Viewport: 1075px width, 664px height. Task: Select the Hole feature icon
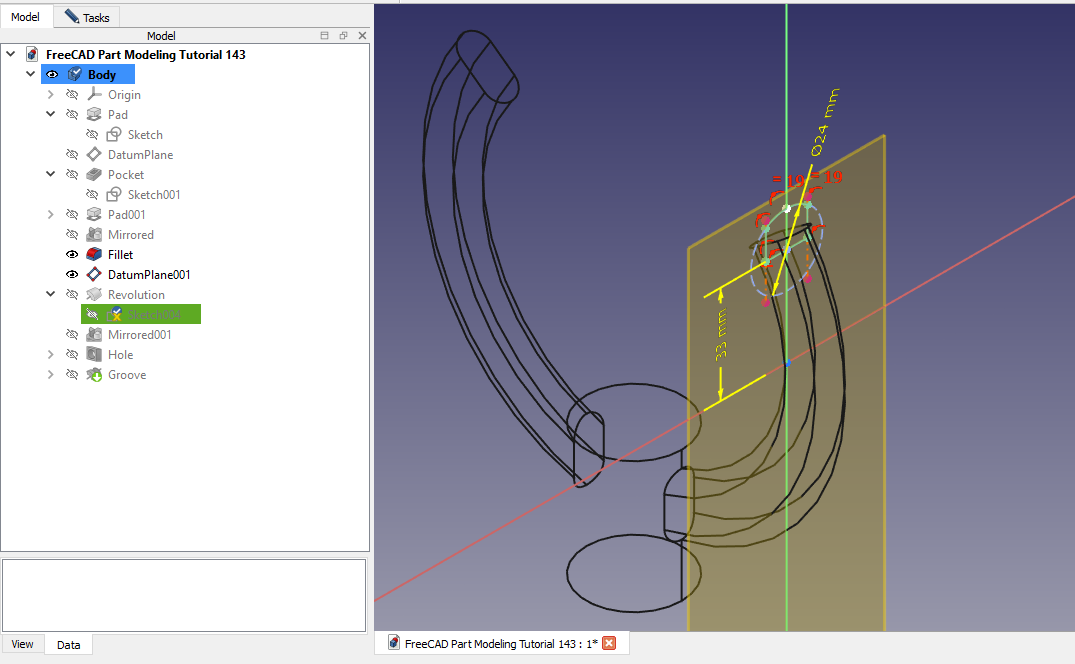[x=94, y=355]
